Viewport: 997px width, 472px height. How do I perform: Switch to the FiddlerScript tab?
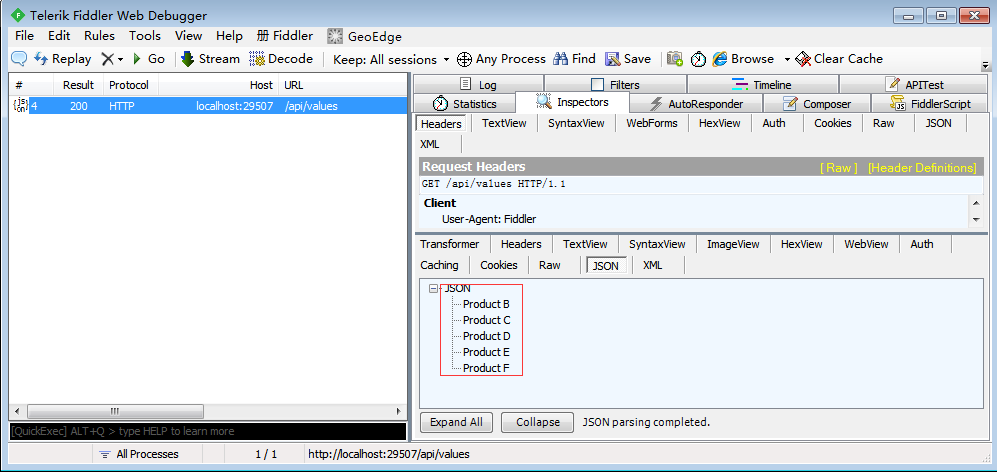pos(930,103)
